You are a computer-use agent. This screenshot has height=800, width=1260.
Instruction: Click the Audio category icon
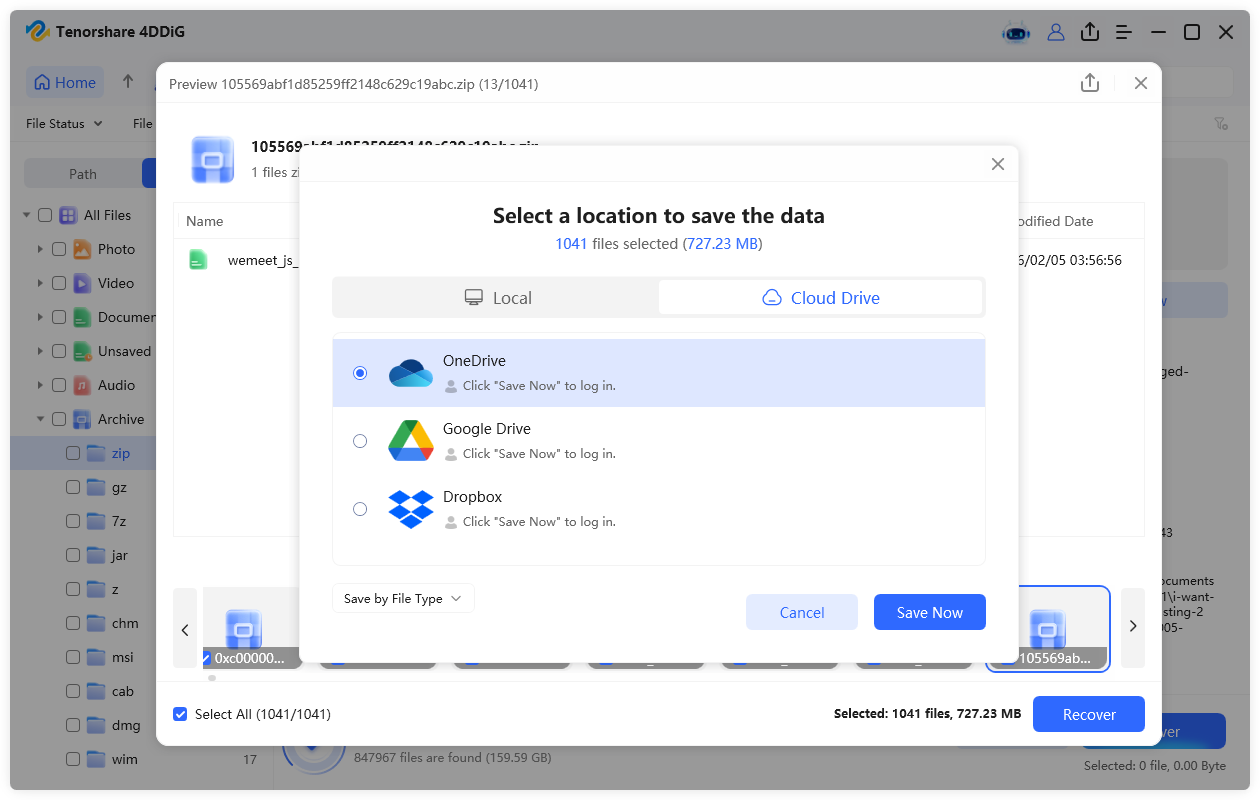pos(82,385)
